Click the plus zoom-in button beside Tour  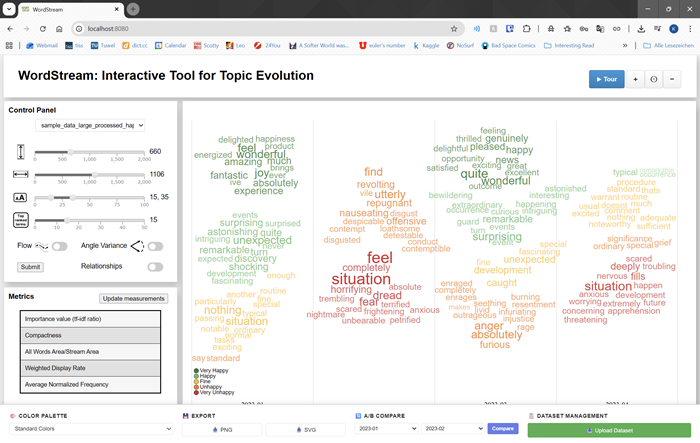(x=637, y=79)
